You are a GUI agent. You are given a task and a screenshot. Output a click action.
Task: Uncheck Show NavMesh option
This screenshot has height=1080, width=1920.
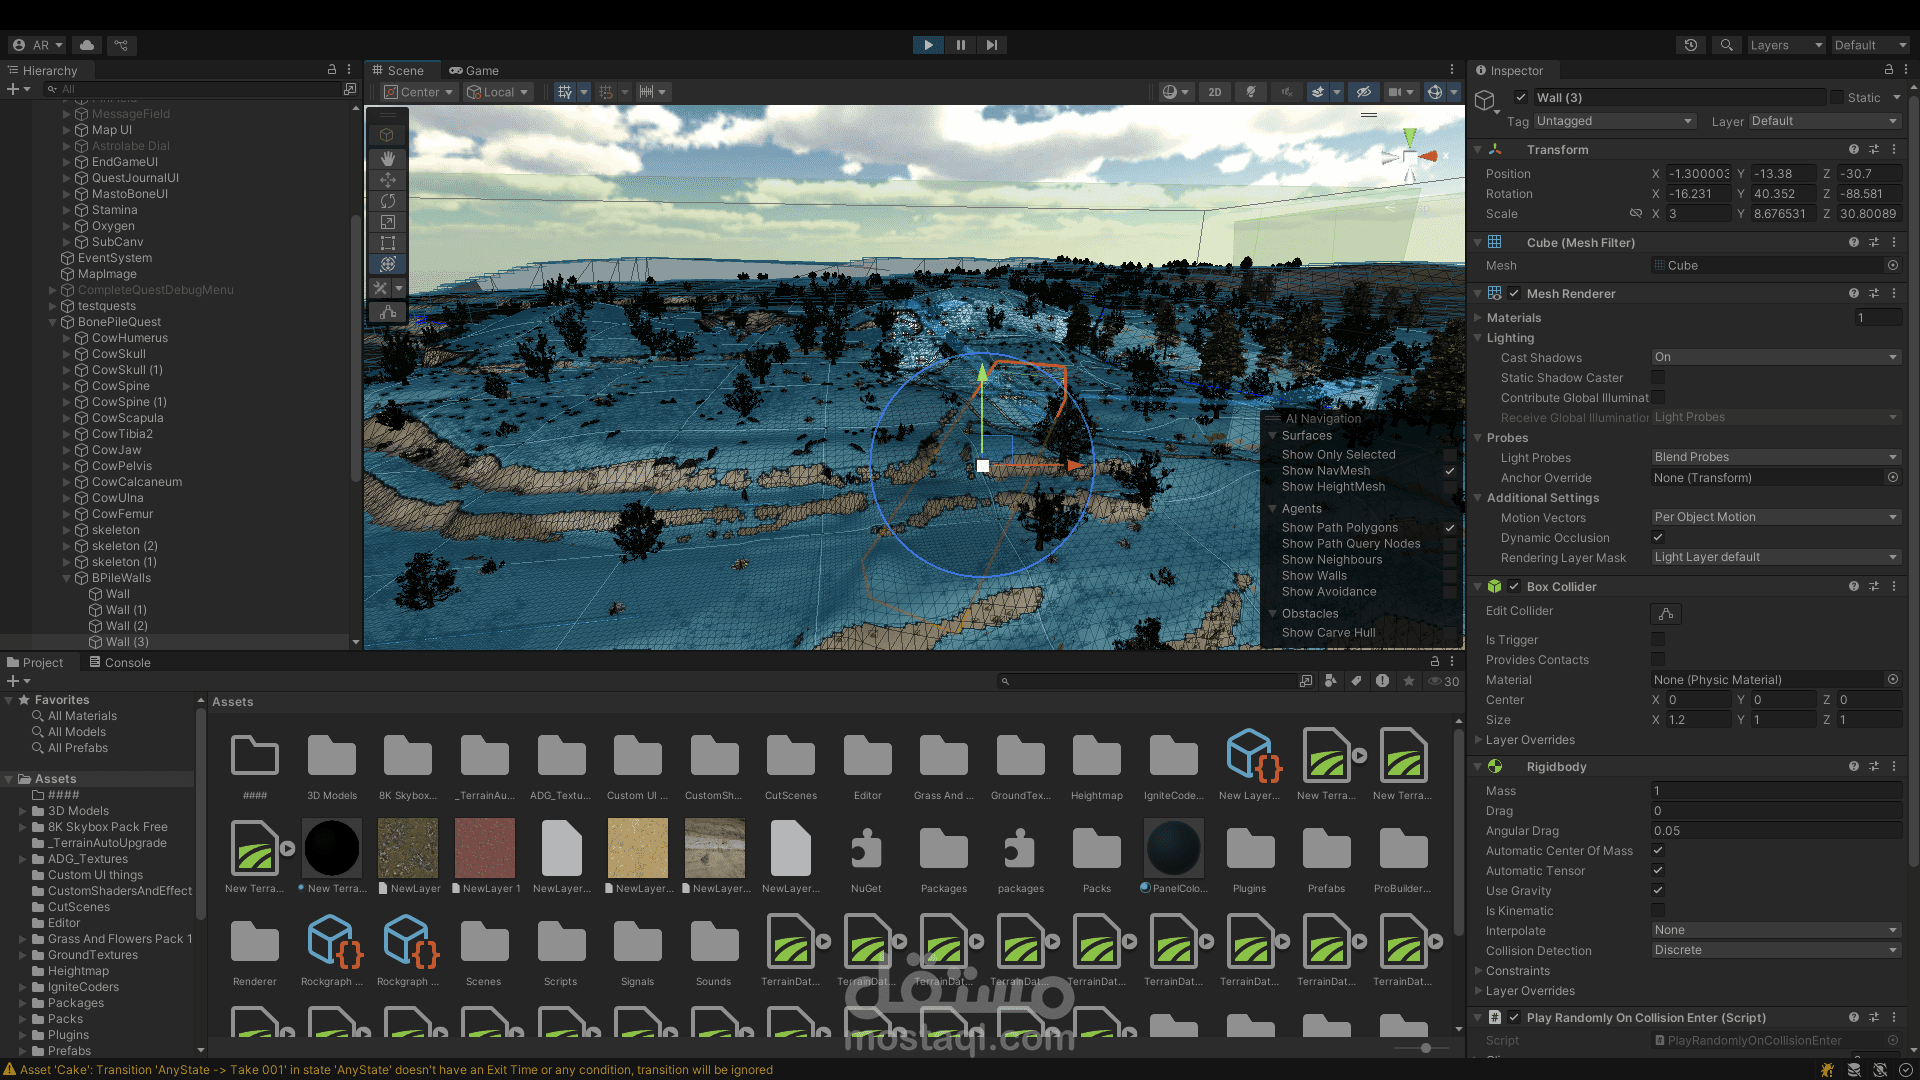point(1449,471)
